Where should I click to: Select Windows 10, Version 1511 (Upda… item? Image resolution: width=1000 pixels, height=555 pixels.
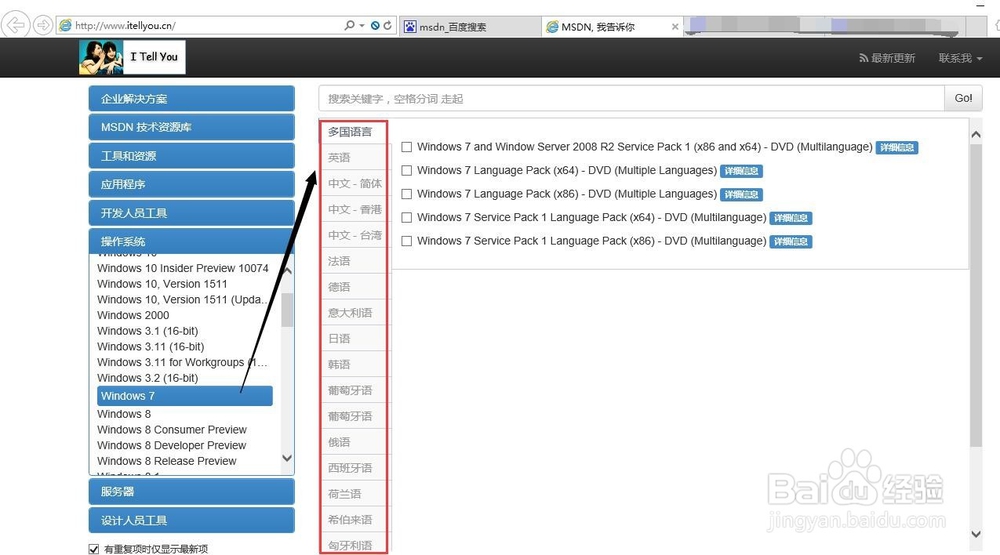(x=181, y=299)
